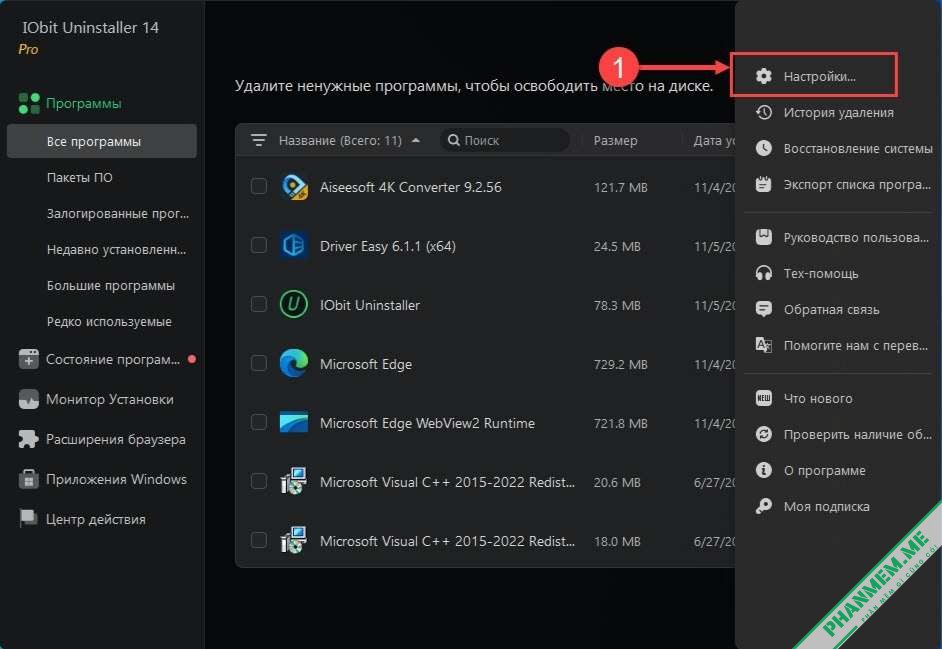Click the export list icon beside Экспорт списка
This screenshot has height=649, width=942.
[x=764, y=184]
